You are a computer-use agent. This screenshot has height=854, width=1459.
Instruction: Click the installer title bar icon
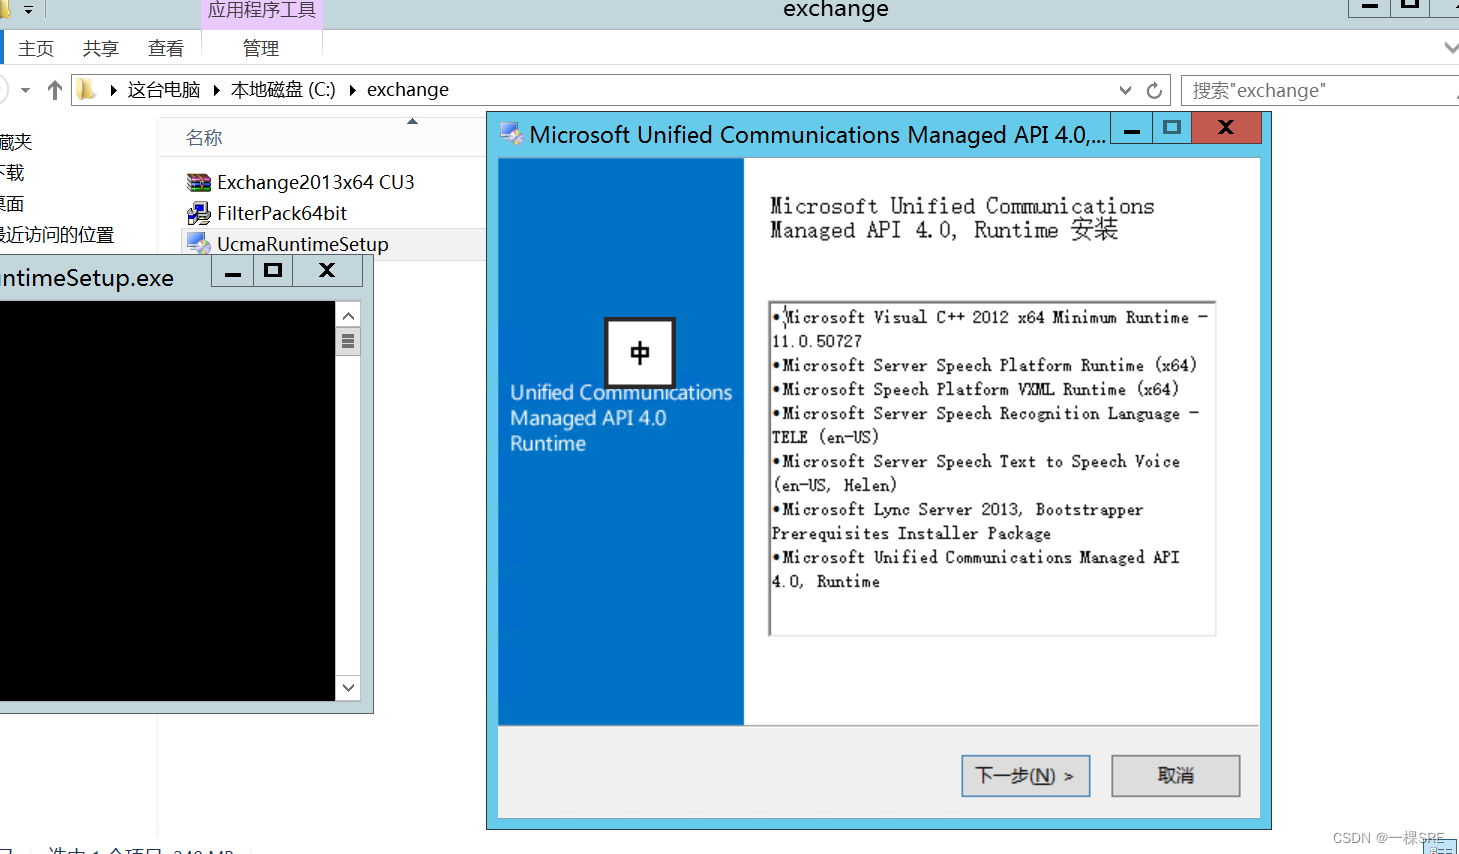[511, 134]
